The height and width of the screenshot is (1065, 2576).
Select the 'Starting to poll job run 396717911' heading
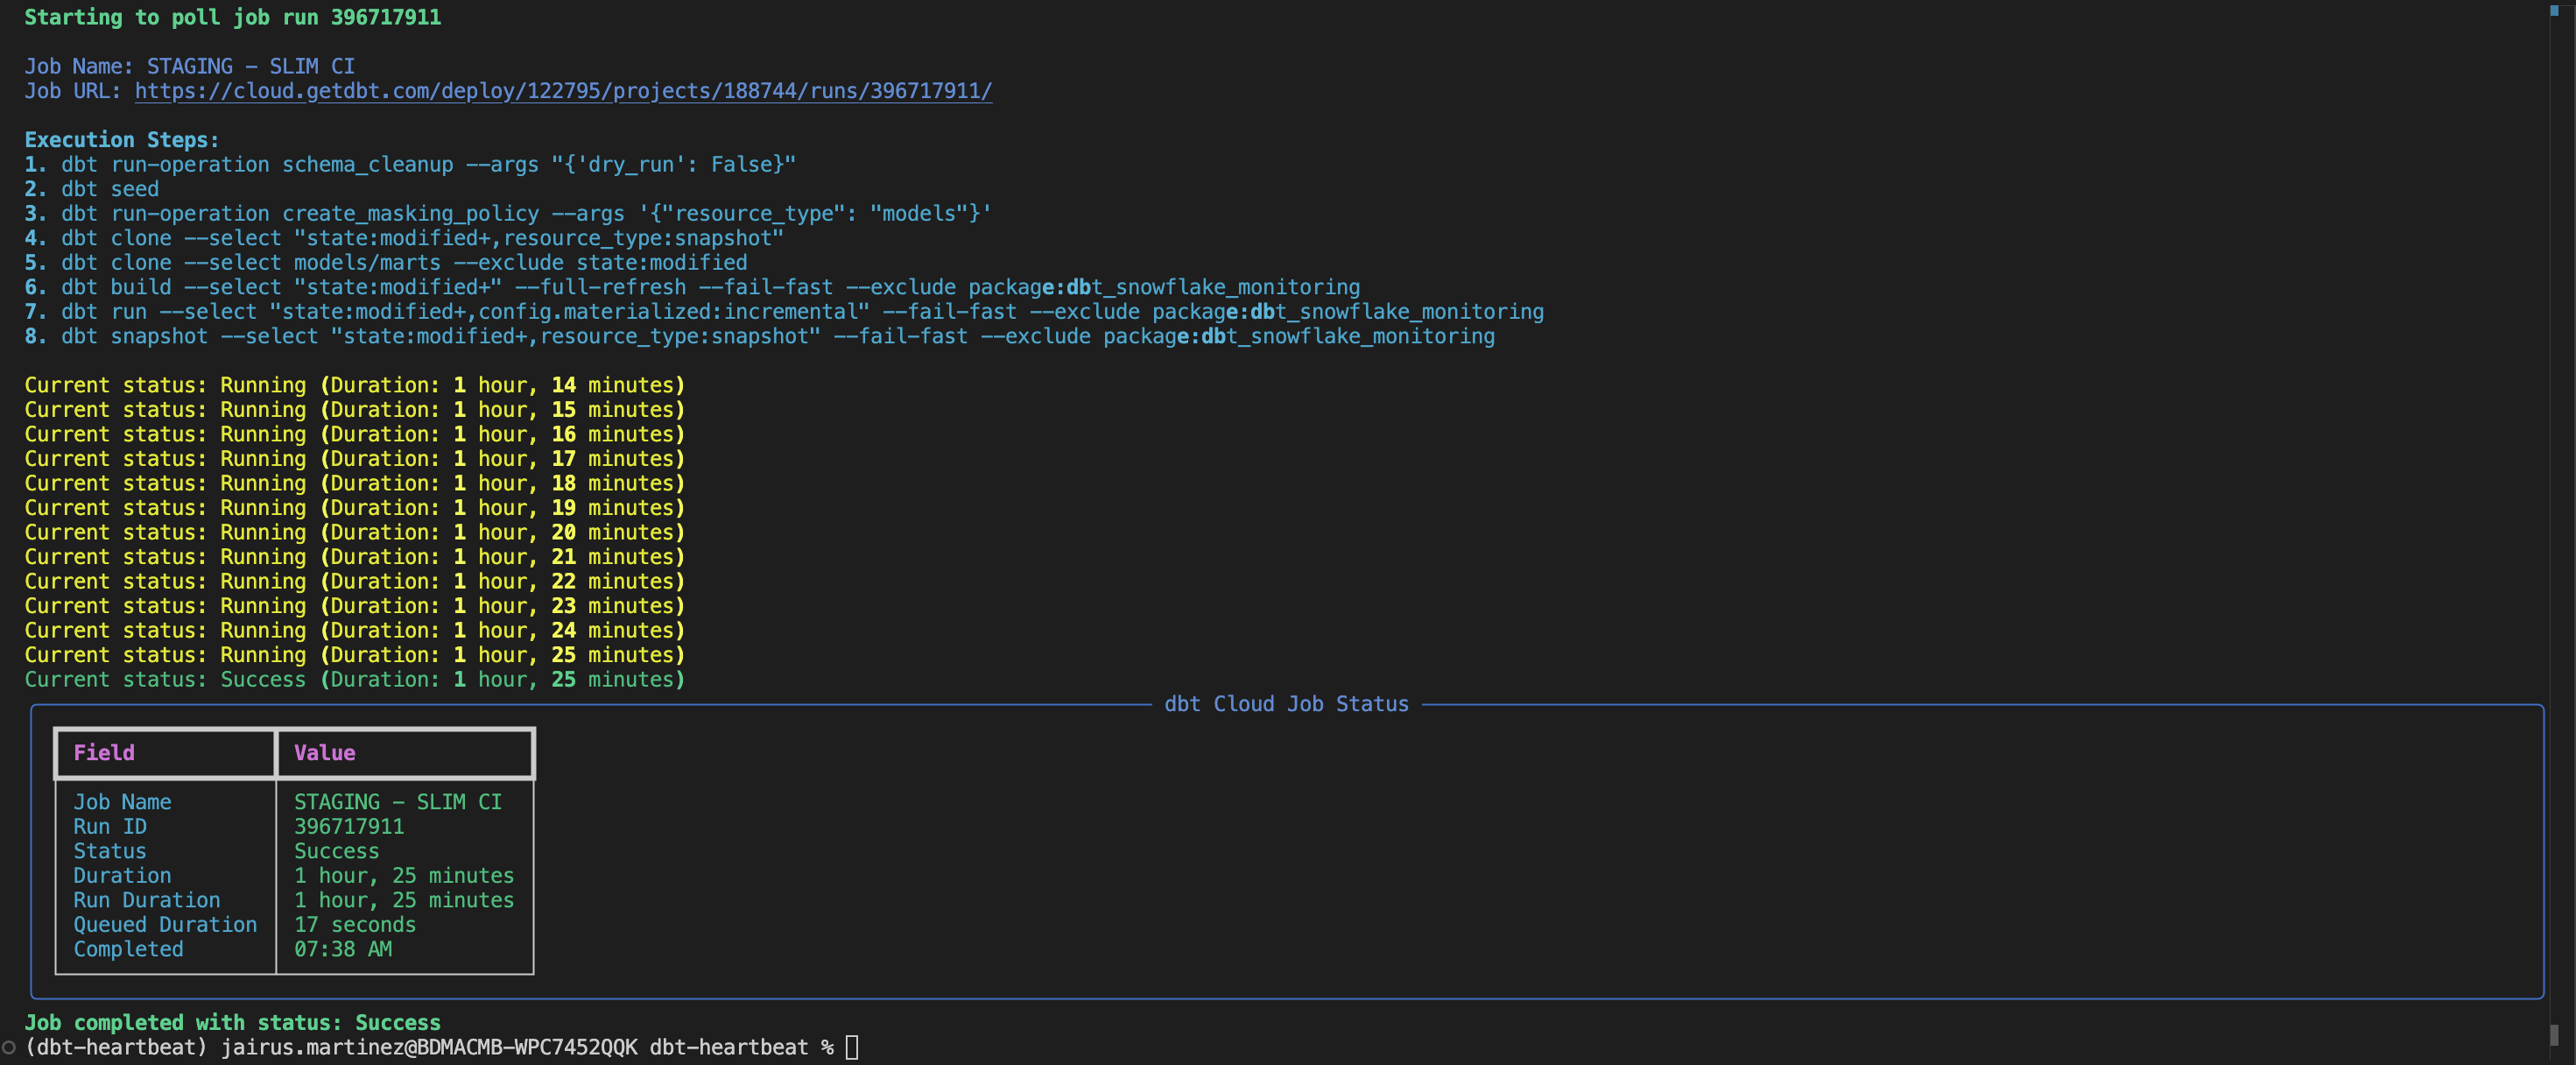(232, 17)
